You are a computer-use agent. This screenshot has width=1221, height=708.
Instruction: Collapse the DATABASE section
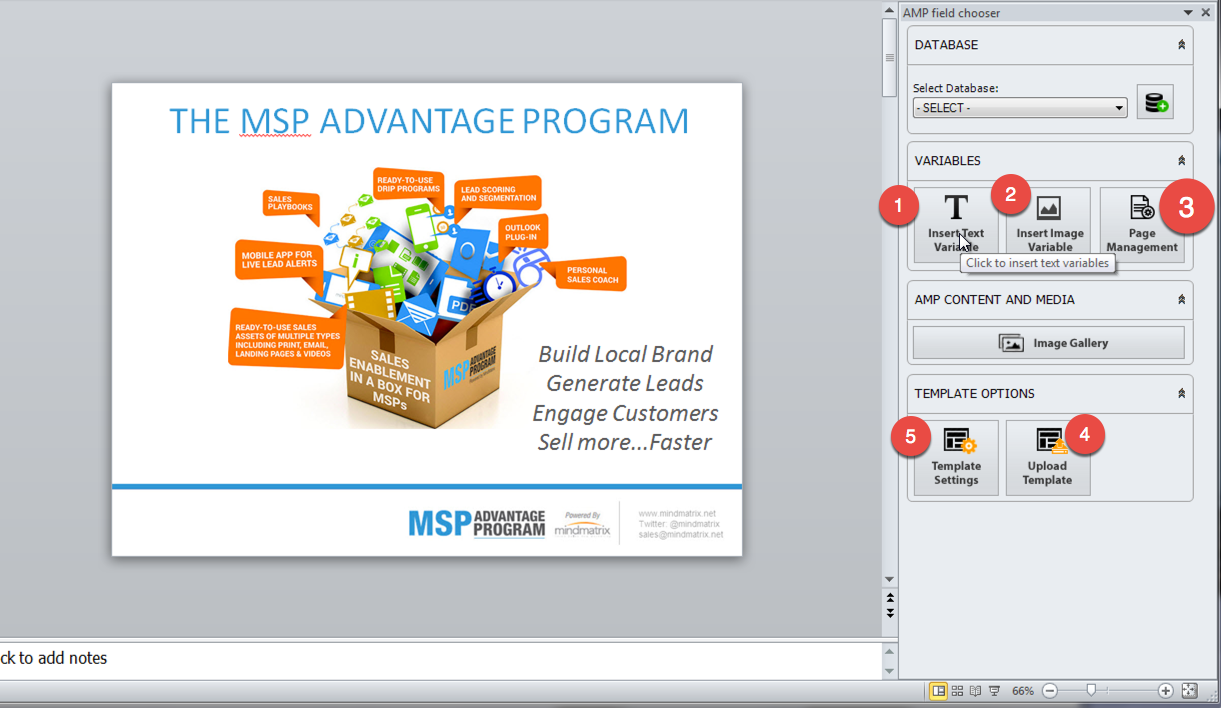1181,45
